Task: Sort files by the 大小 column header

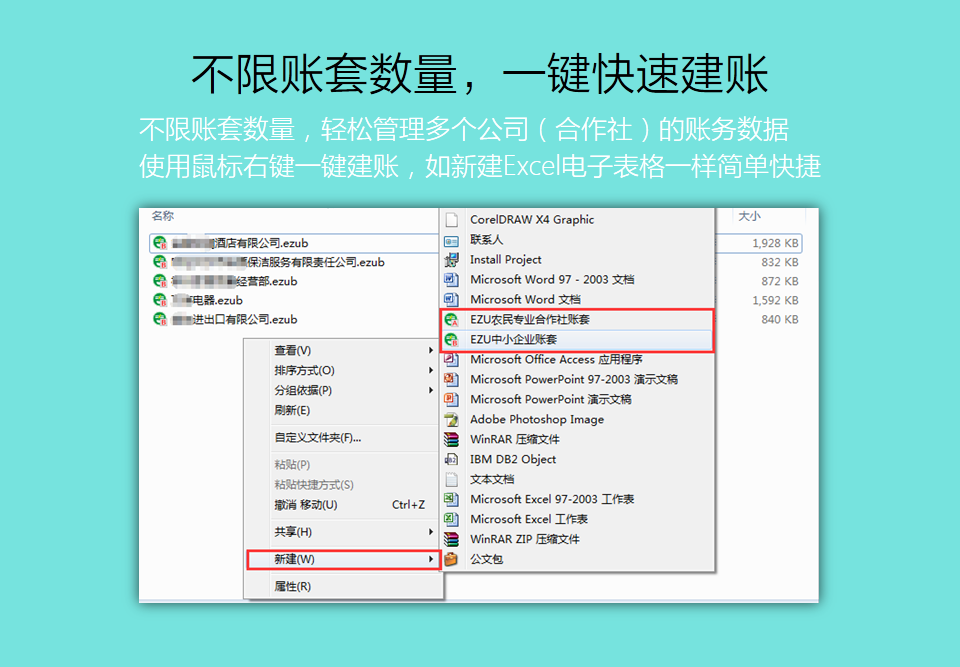Action: [749, 216]
